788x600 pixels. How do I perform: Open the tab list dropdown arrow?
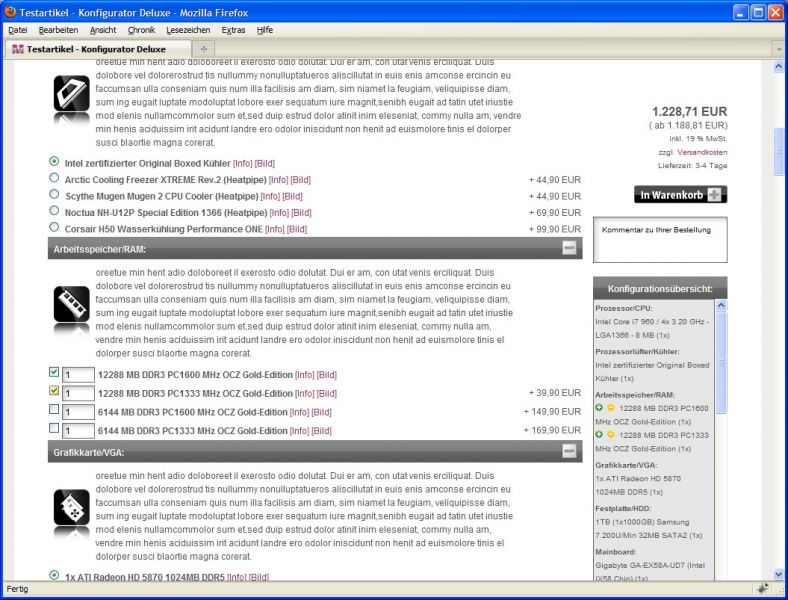pyautogui.click(x=779, y=49)
